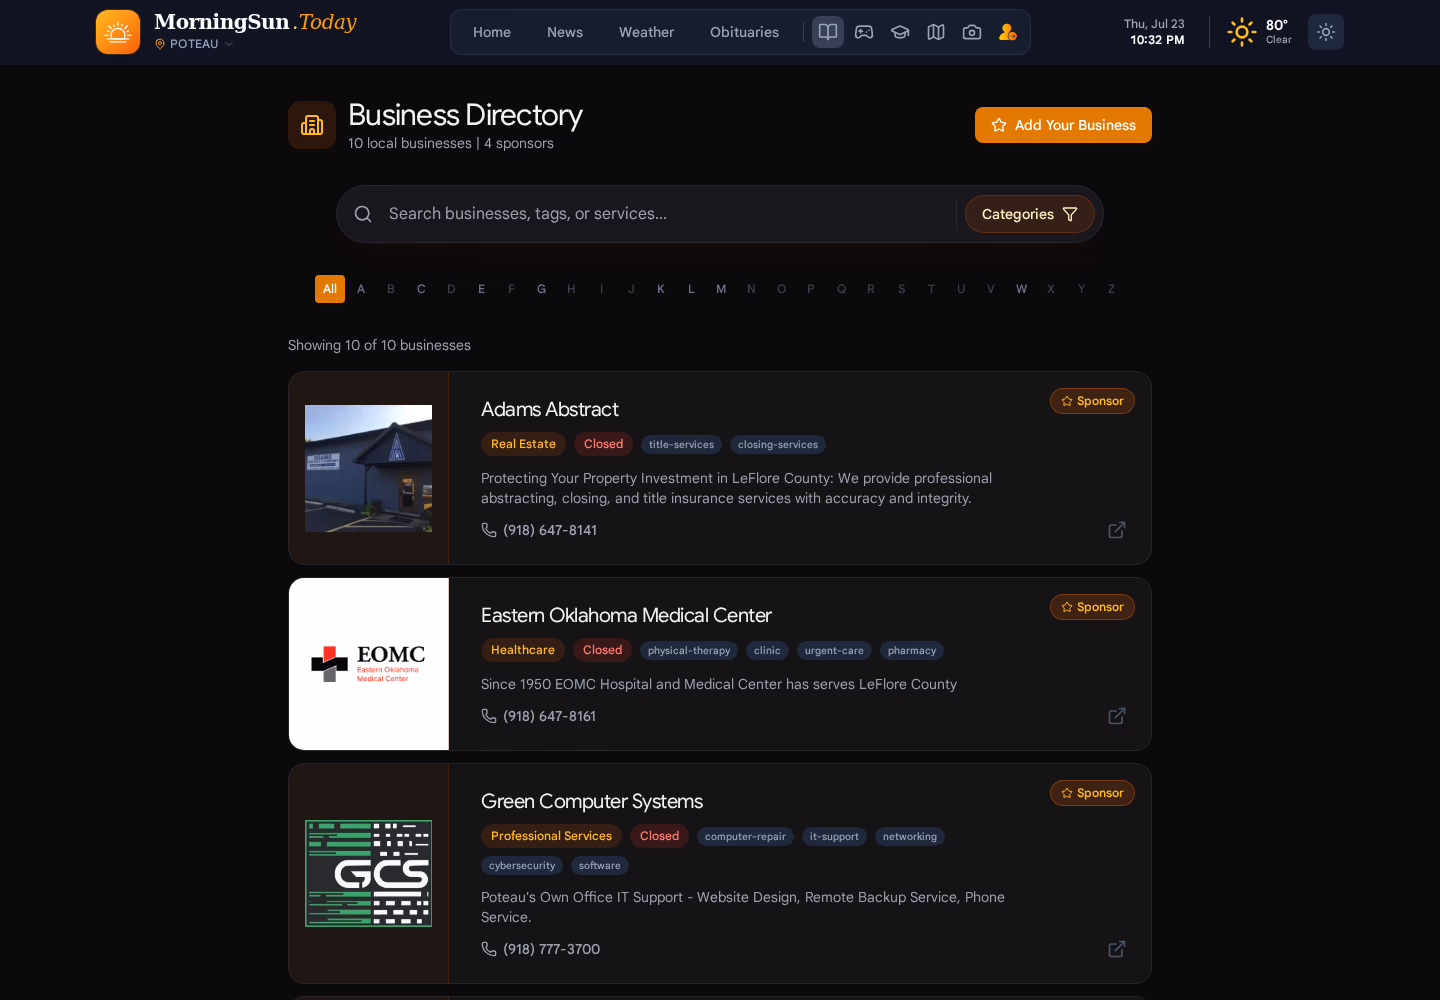Open Green Computer Systems listing title
1440x1000 pixels.
[x=592, y=801]
